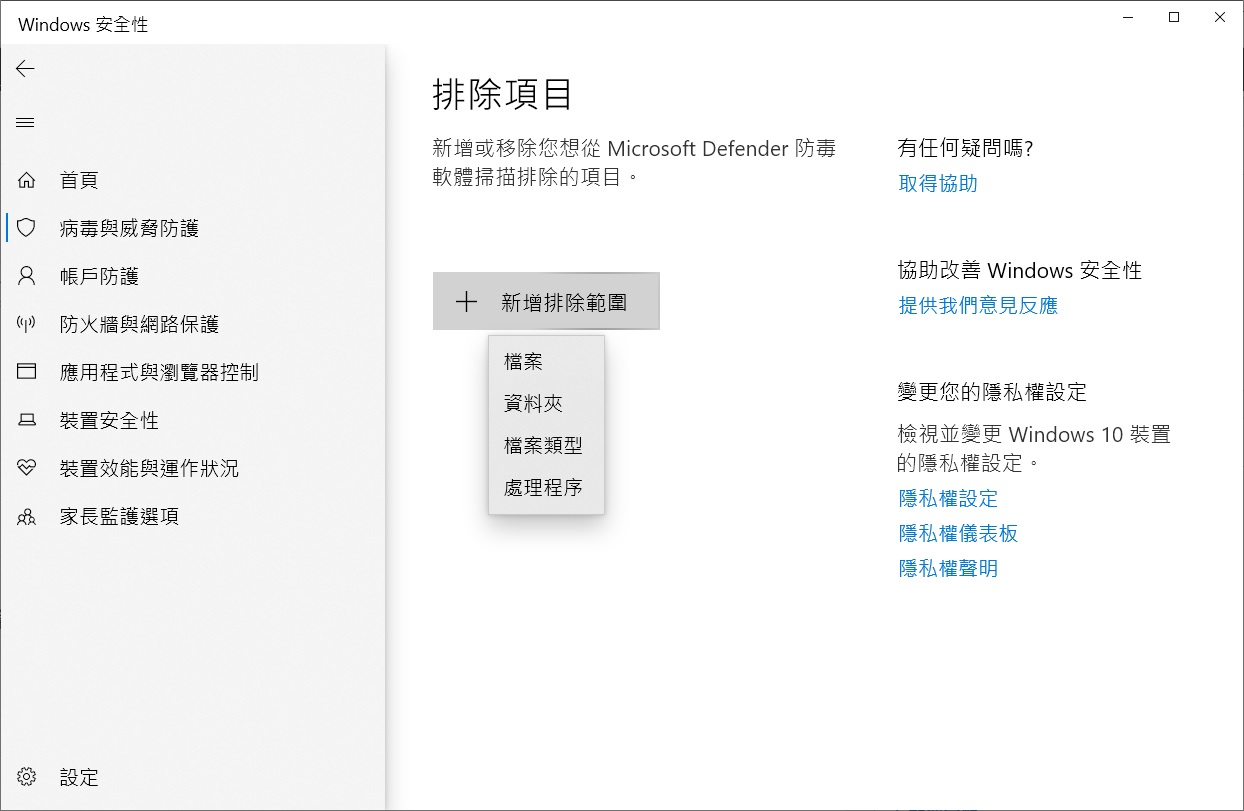Choose 處理程序 from the exclusion dropdown
The width and height of the screenshot is (1244, 811).
pos(546,488)
